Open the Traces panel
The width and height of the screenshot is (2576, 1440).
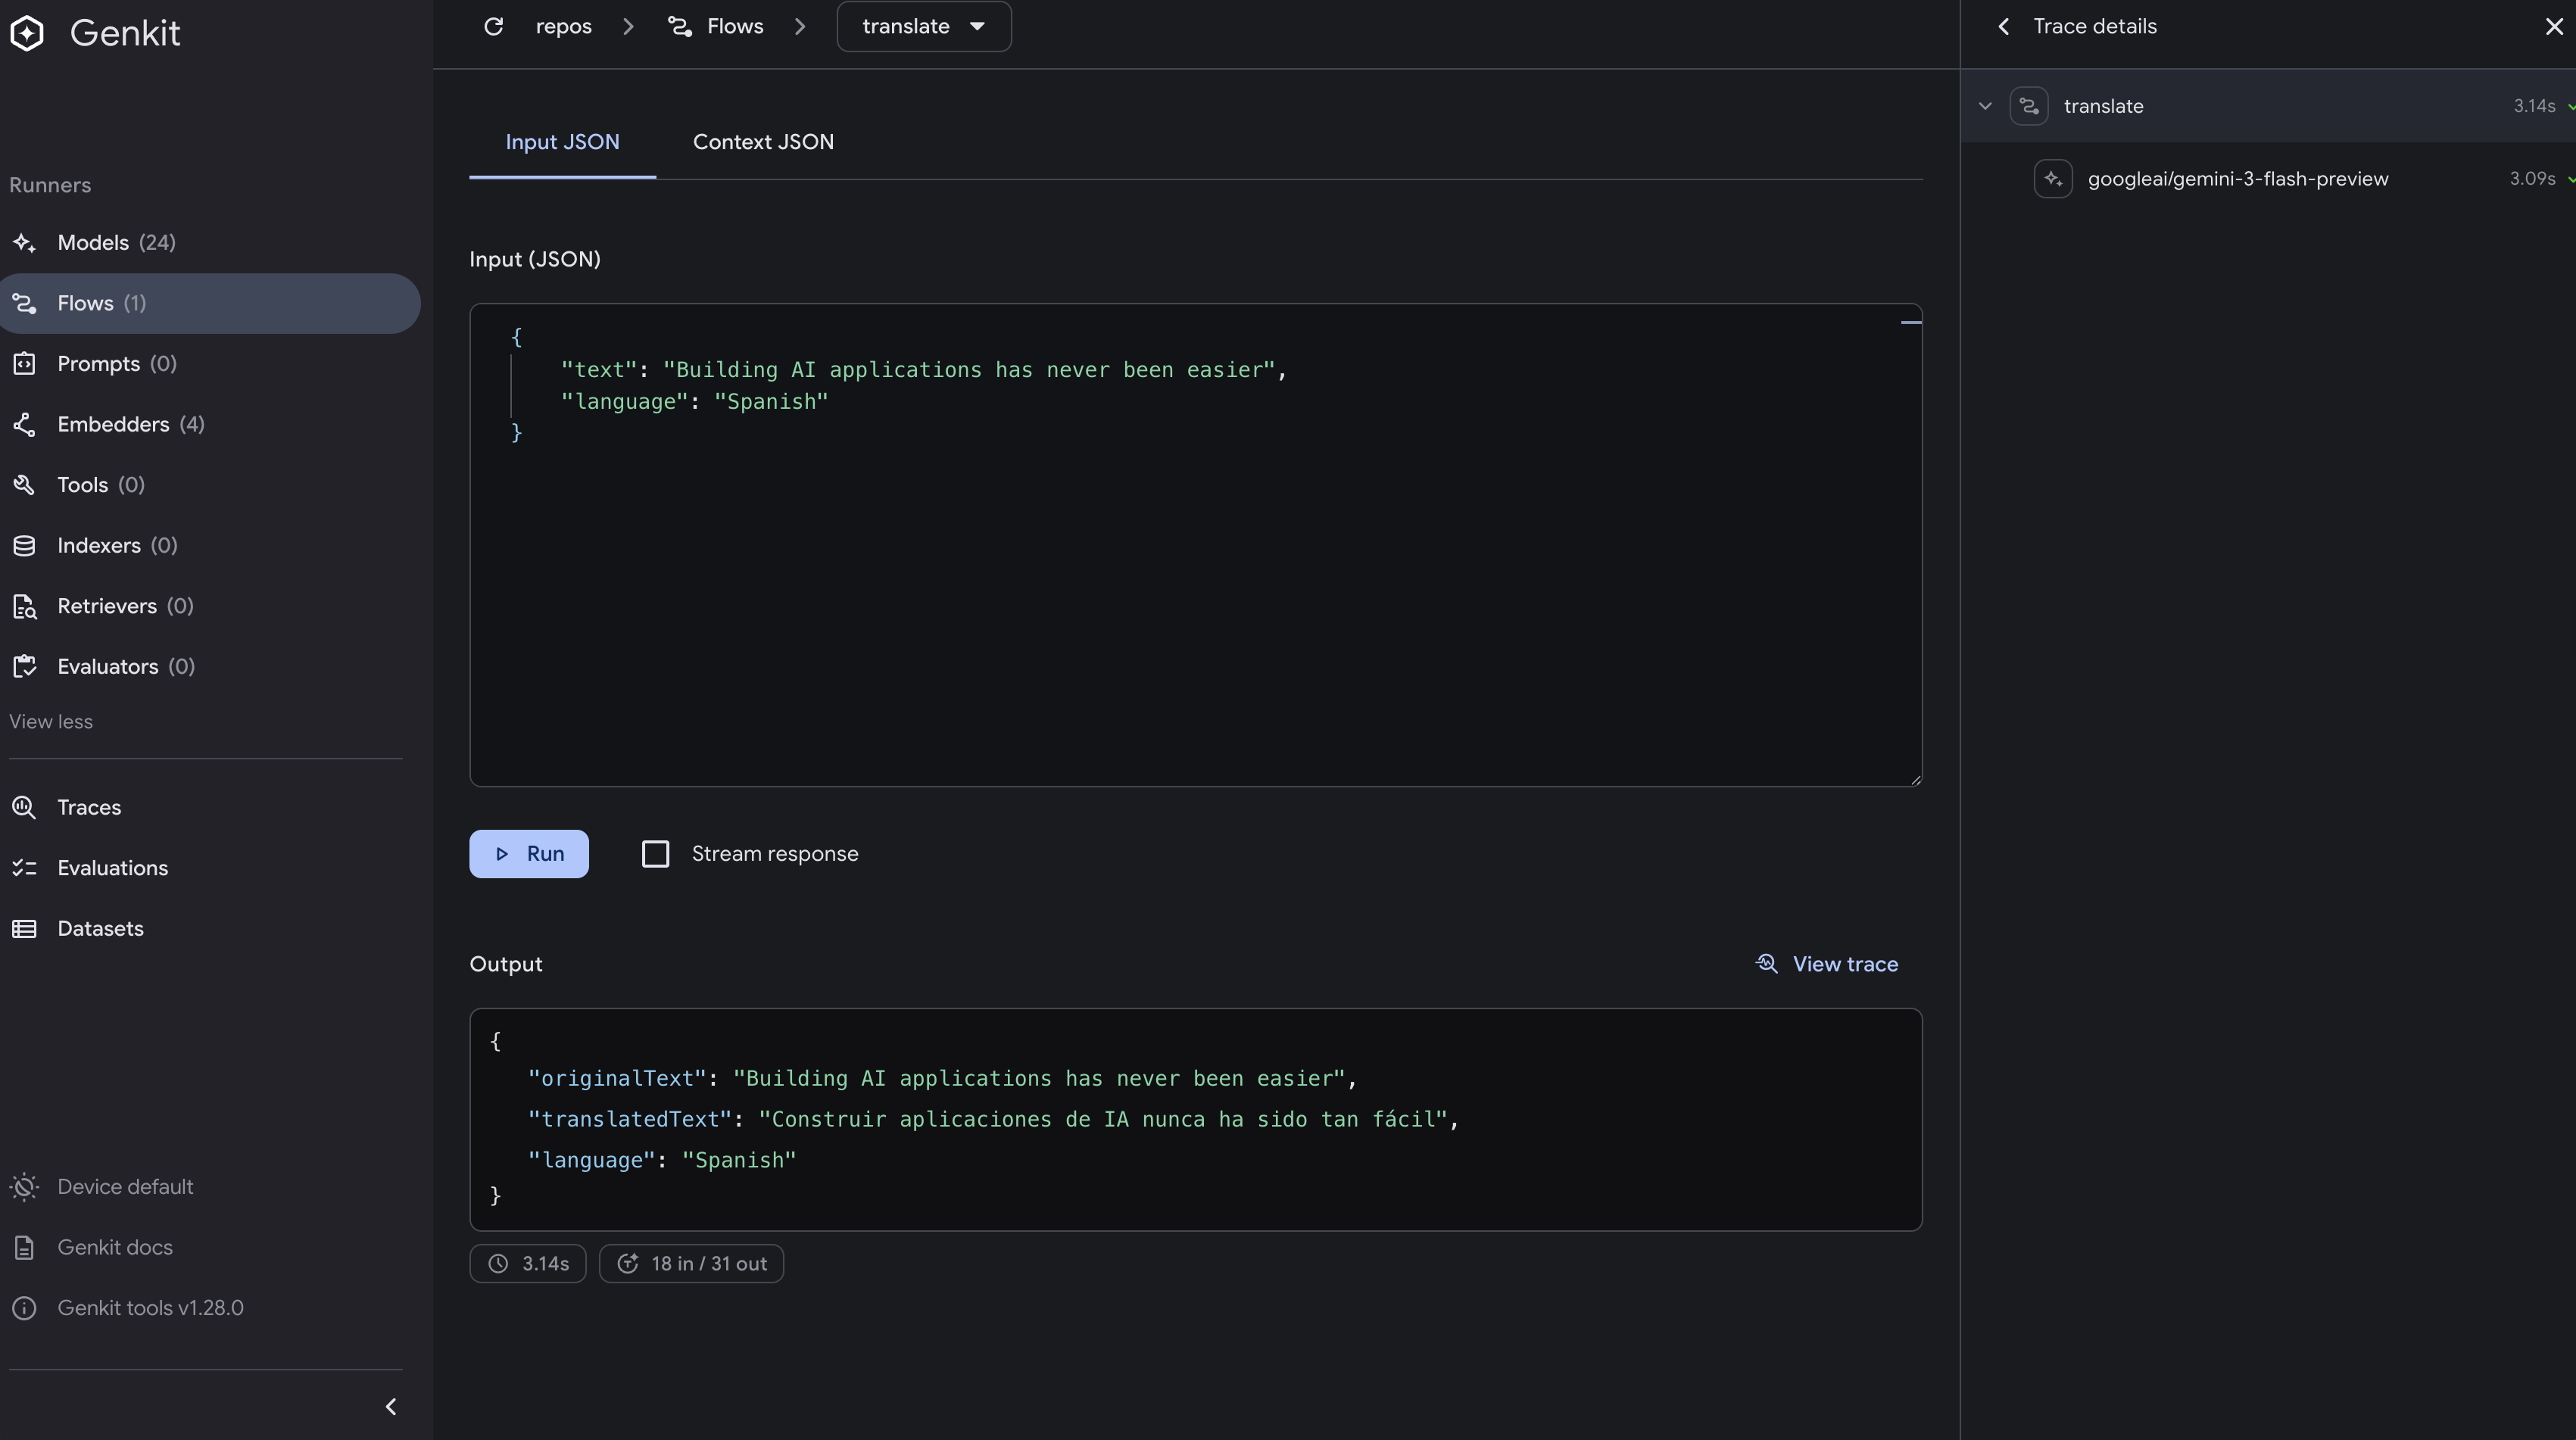88,807
